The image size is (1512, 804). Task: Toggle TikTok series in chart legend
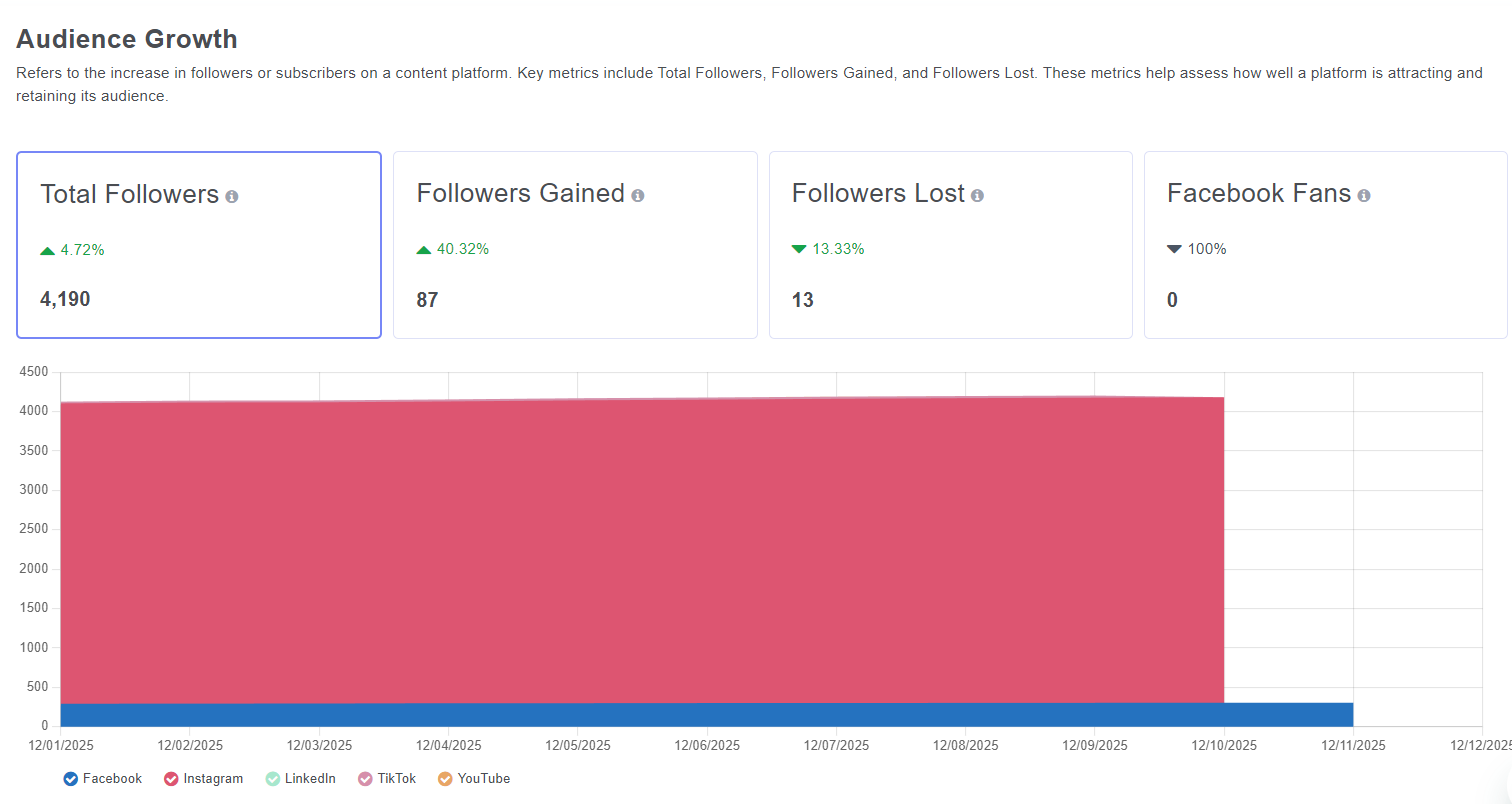point(365,779)
